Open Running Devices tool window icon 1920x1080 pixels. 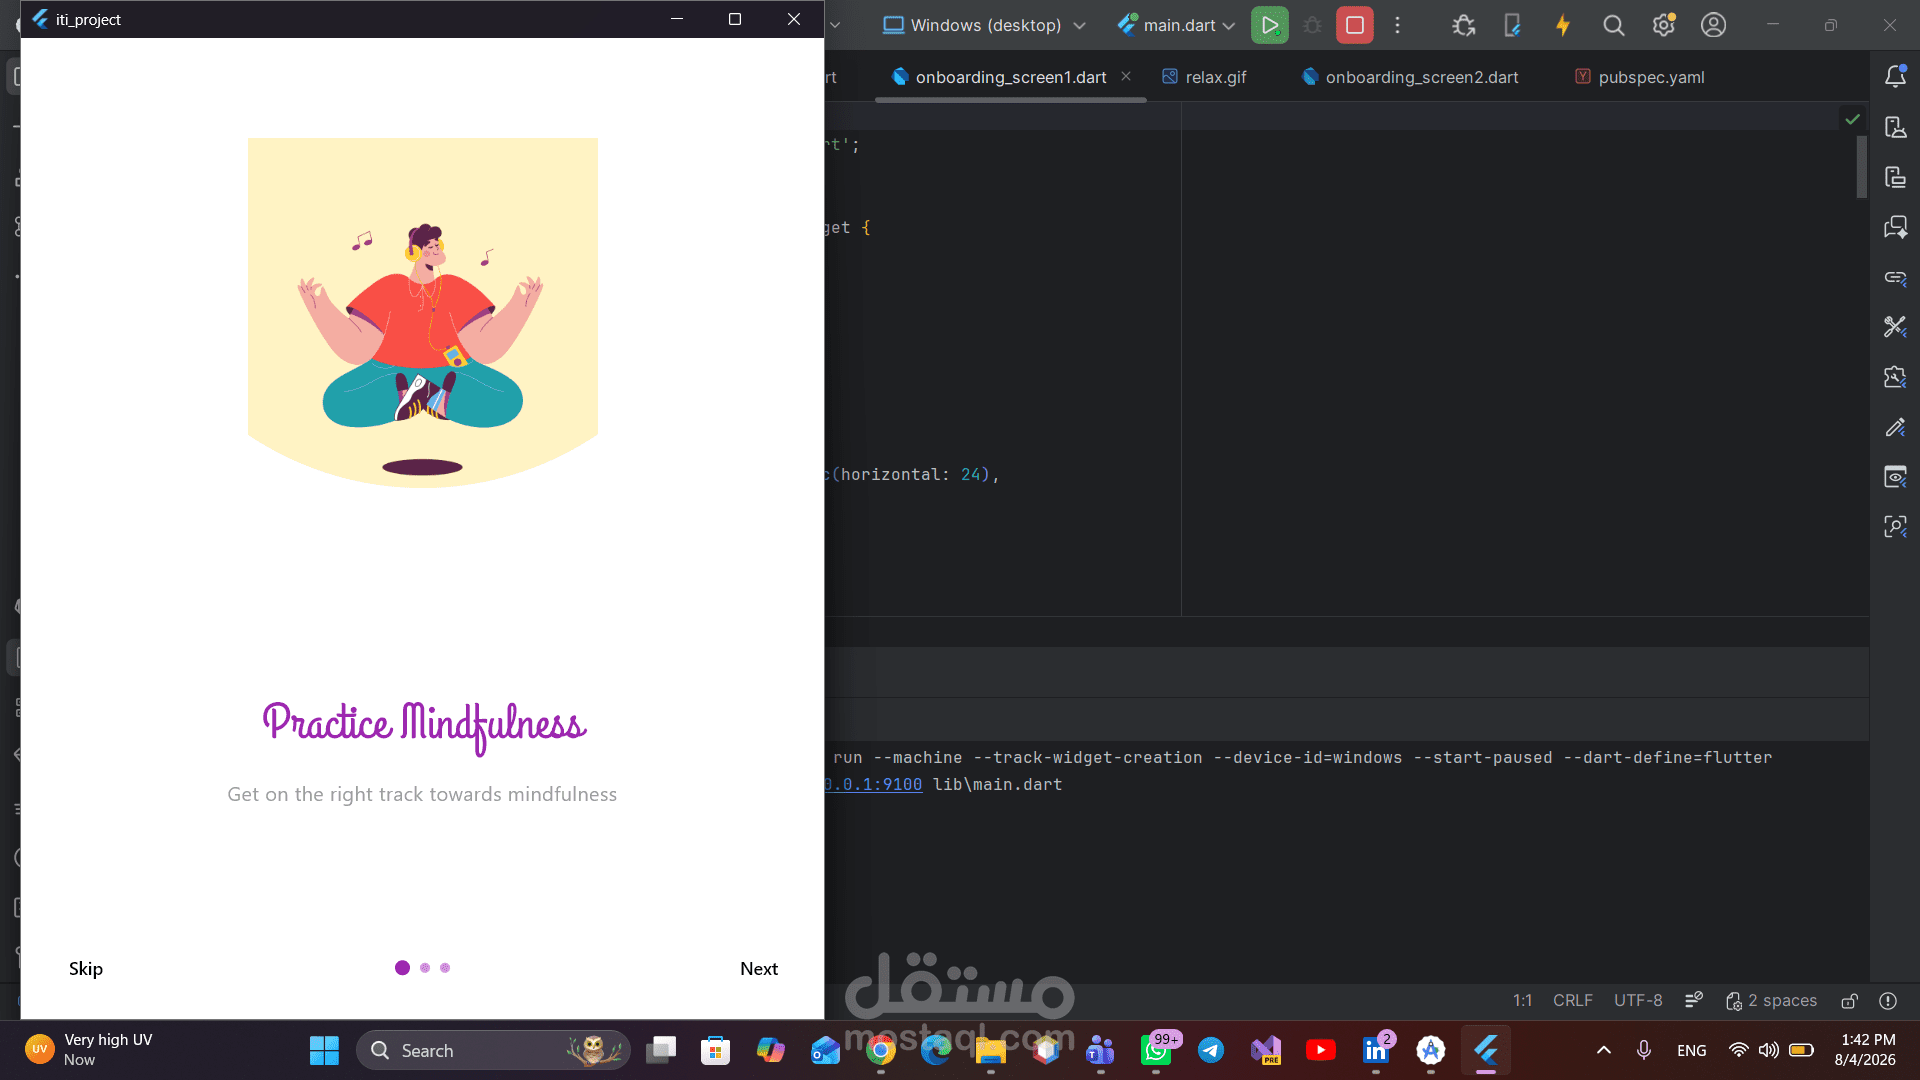1895,177
